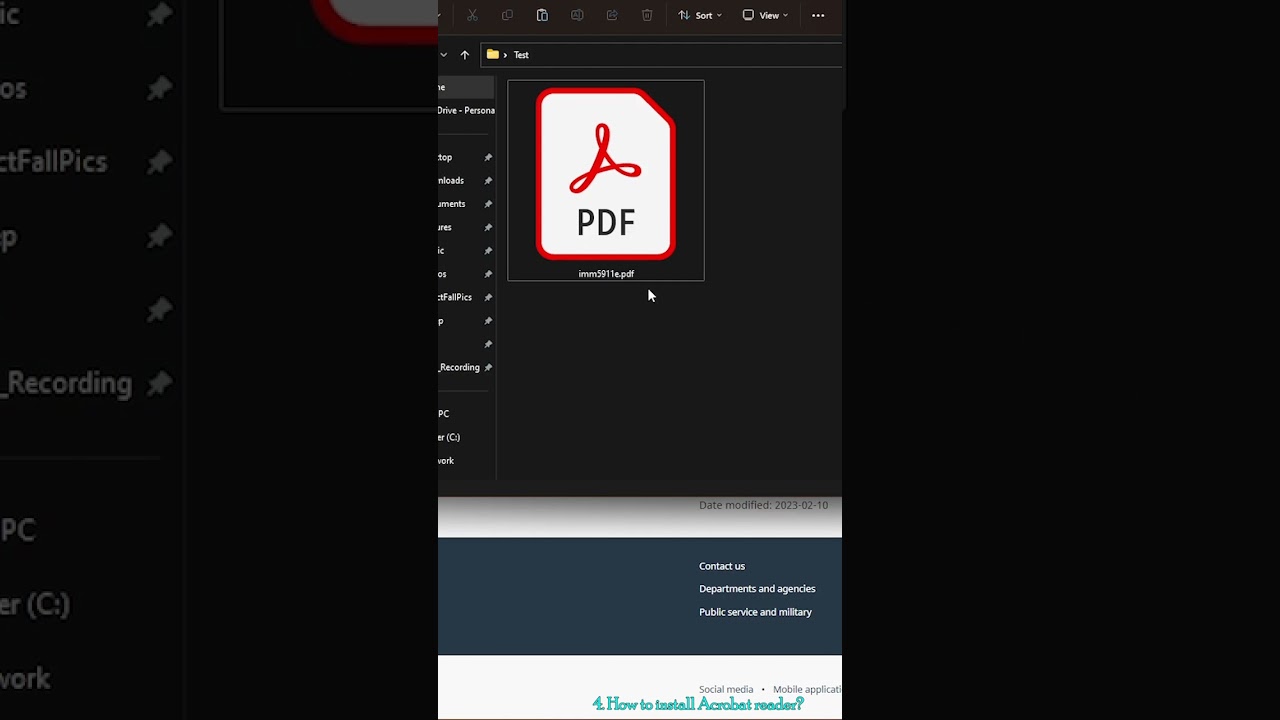Open Documents in the sidebar

click(x=452, y=204)
